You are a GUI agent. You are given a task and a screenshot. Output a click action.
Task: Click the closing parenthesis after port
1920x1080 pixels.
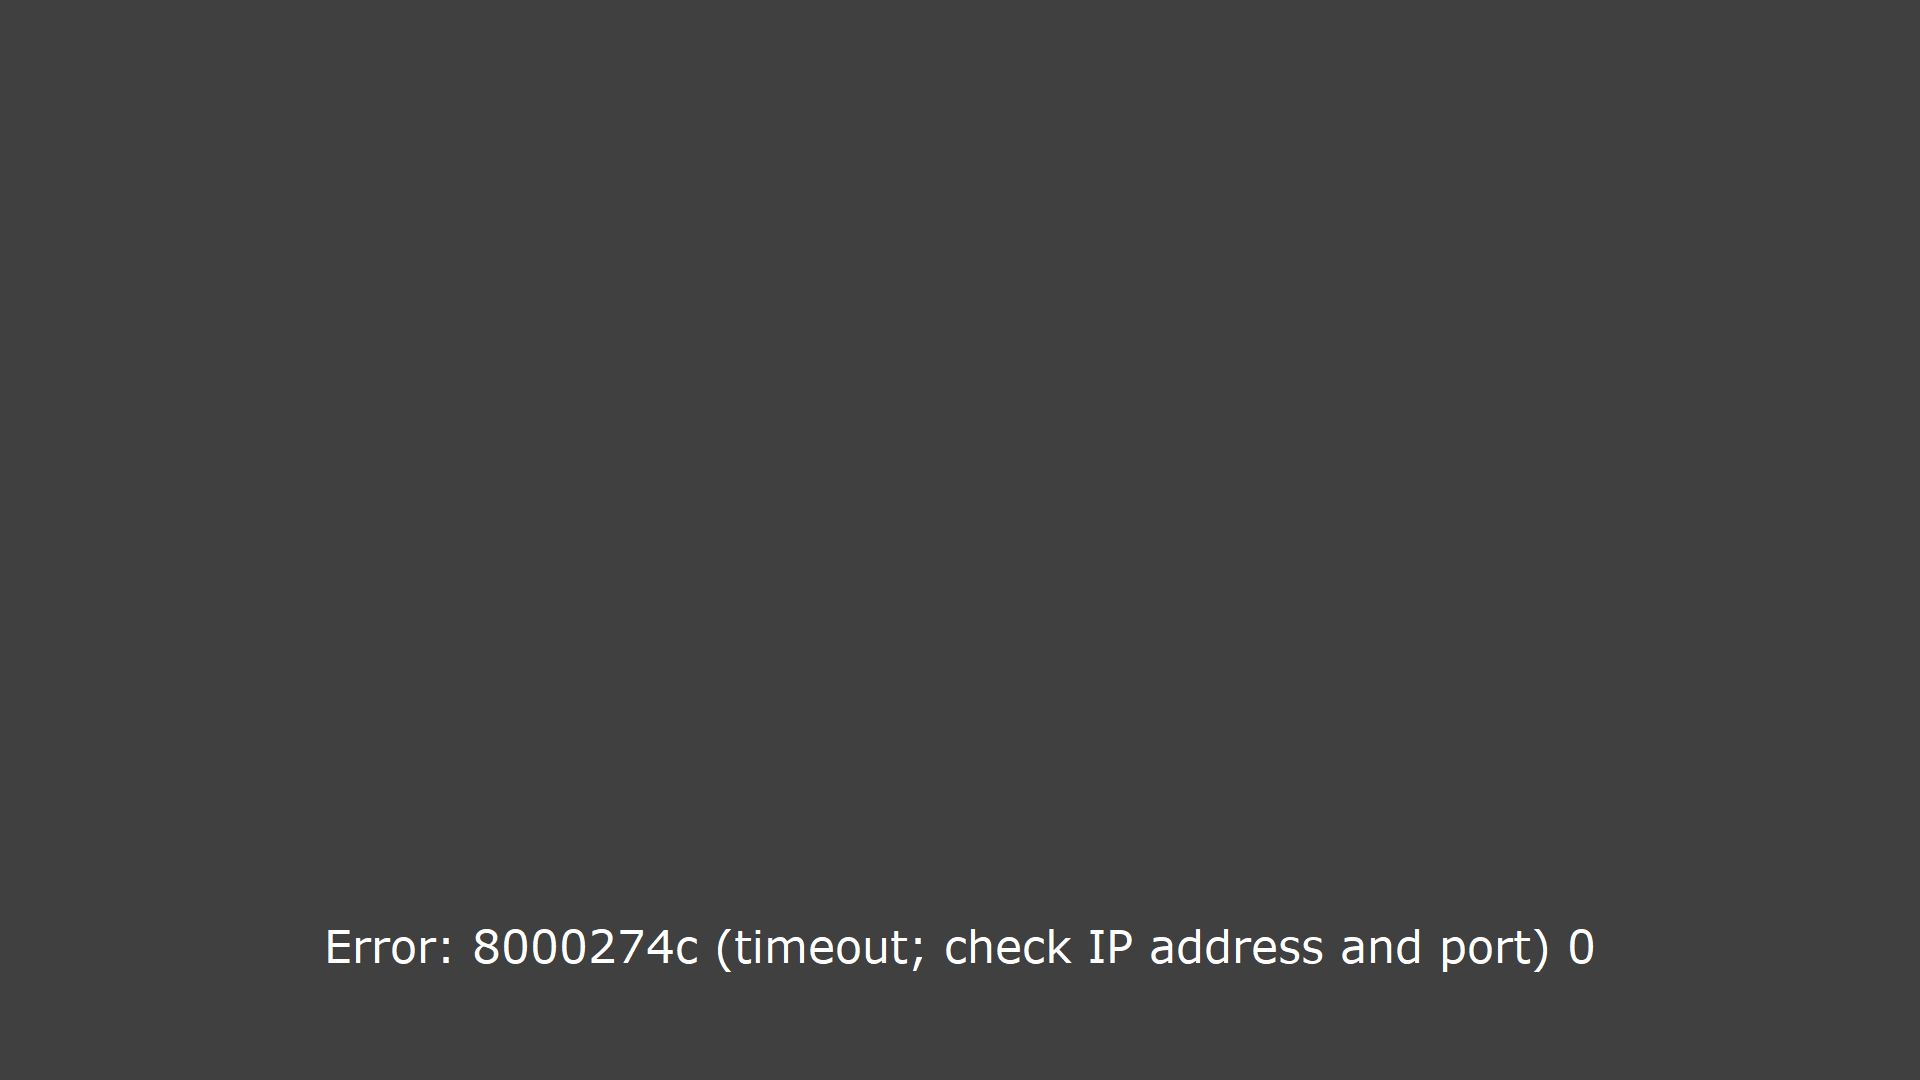1540,949
